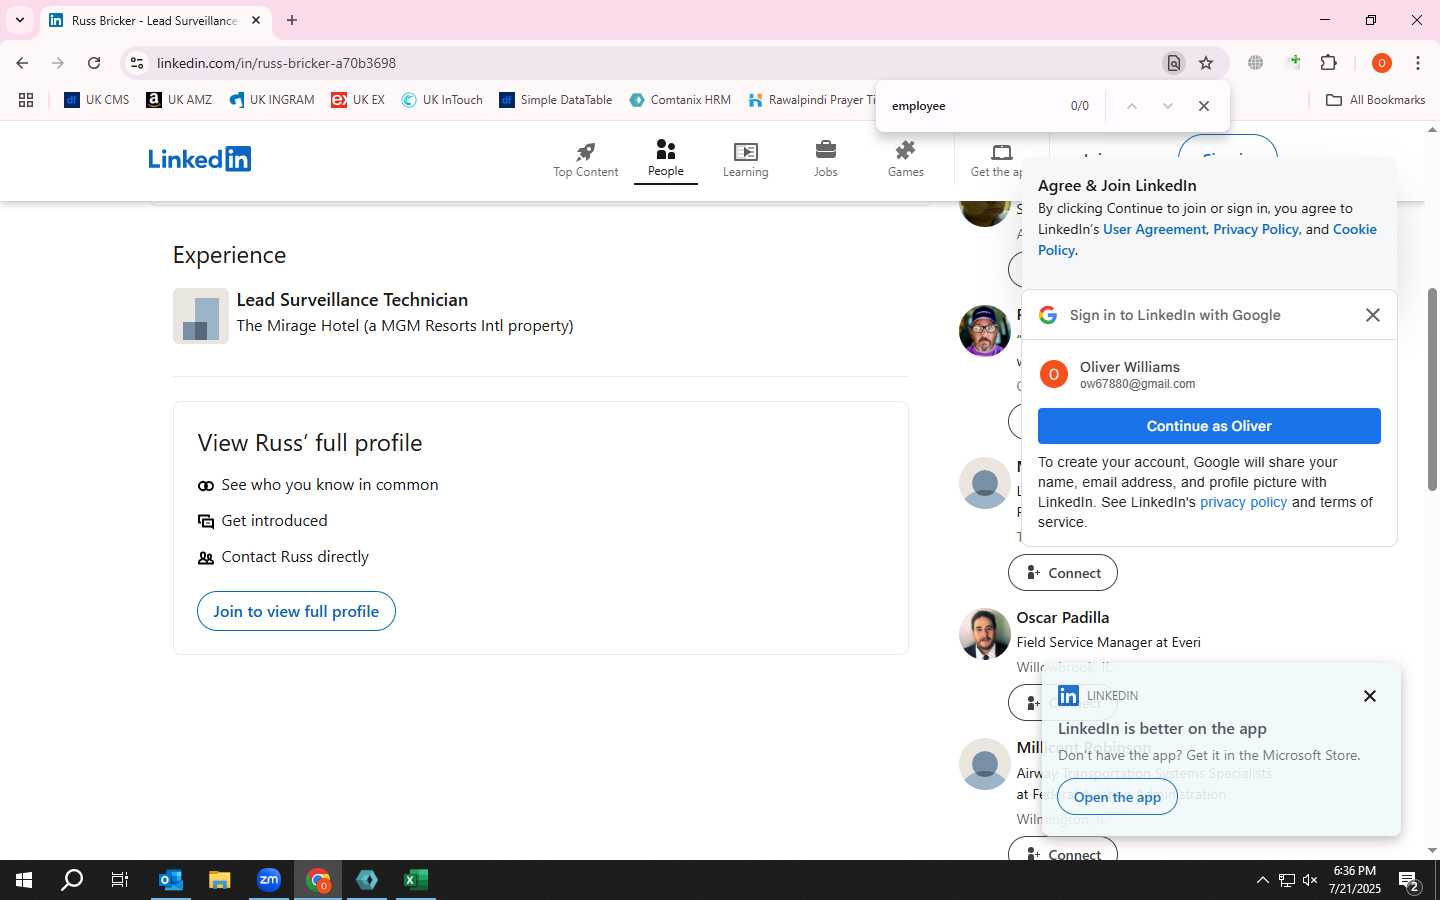Open Oscar Padilla's profile name

[1063, 617]
